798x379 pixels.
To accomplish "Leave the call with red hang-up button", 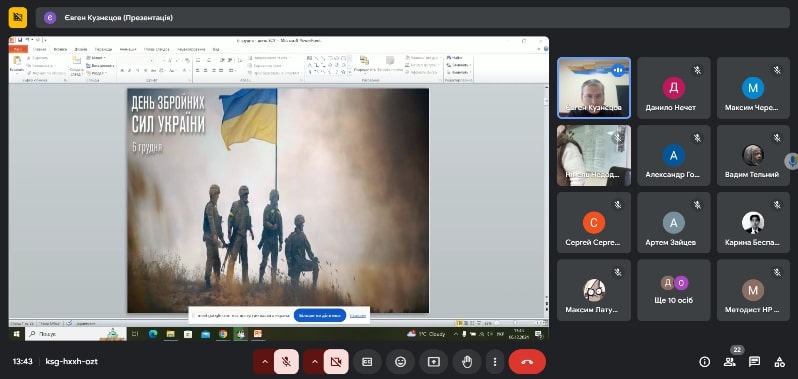I will (x=527, y=362).
